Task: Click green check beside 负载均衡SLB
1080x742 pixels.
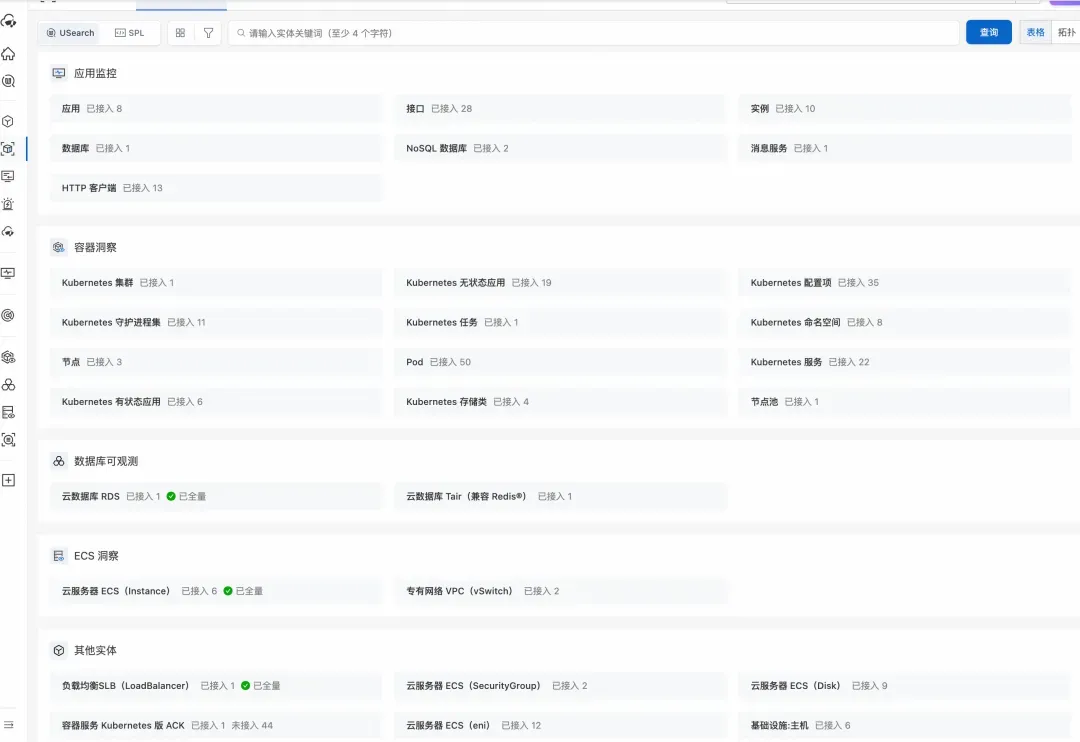Action: (245, 686)
